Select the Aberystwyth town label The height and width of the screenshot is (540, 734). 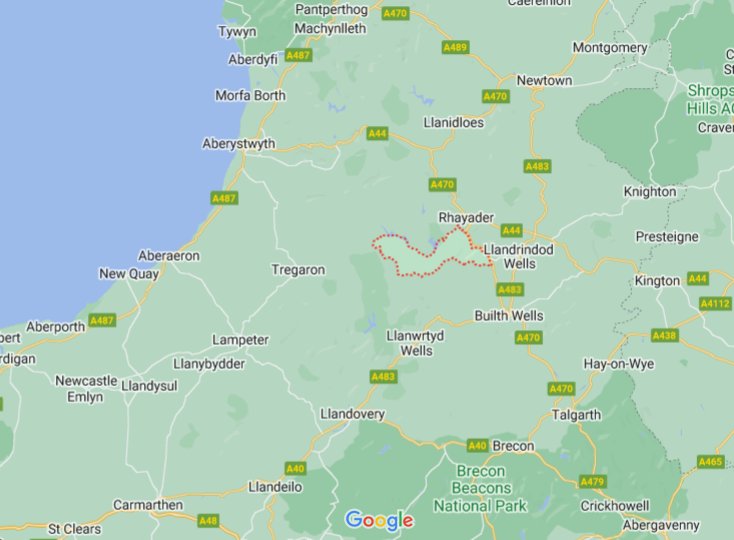(239, 144)
